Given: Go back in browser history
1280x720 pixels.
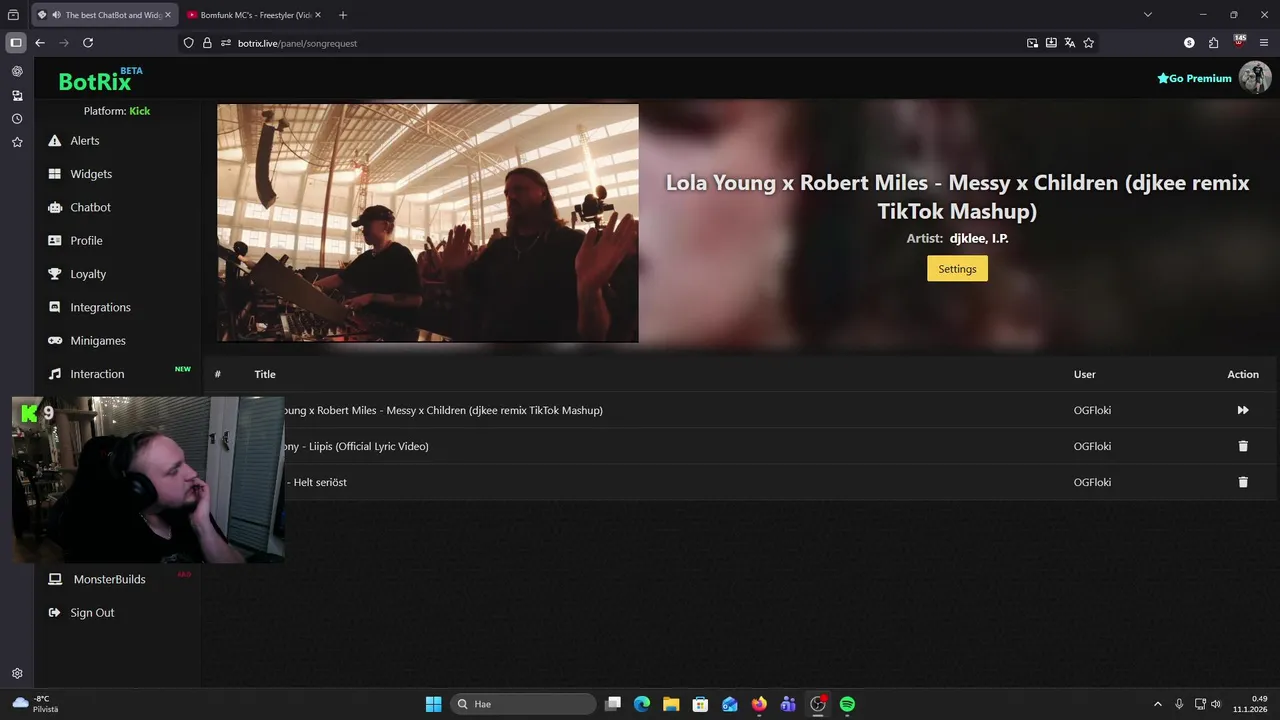Looking at the screenshot, I should (40, 43).
